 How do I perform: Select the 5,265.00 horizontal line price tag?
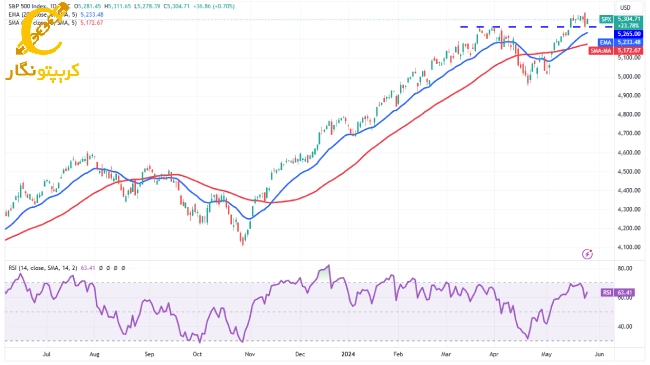click(x=628, y=34)
